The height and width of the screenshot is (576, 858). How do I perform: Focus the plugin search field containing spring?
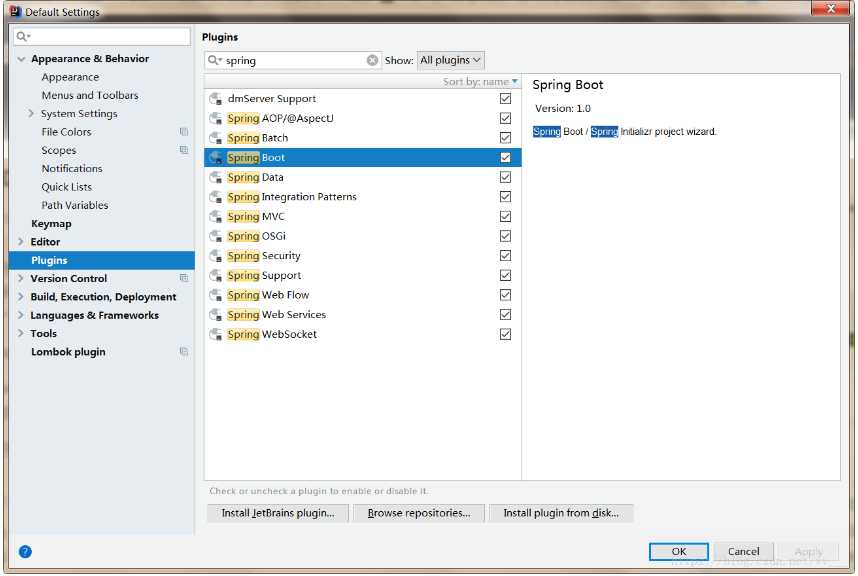(293, 60)
